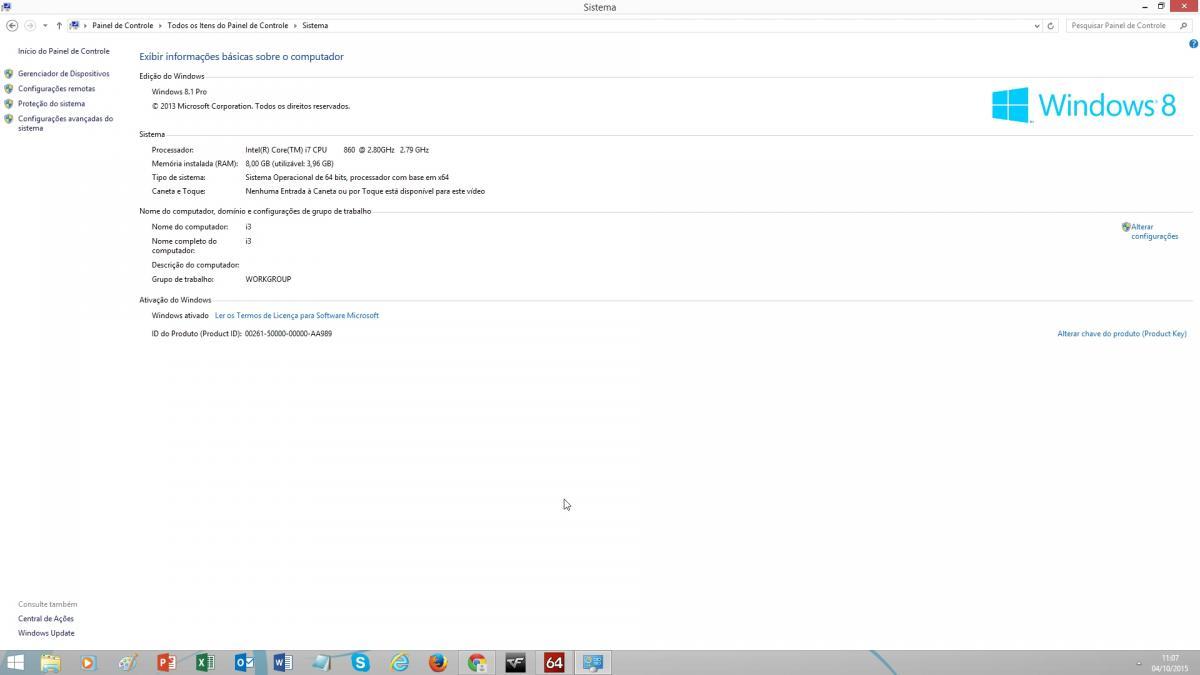Click the shield icon beside Alterar configurações
This screenshot has height=675, width=1200.
coord(1126,227)
